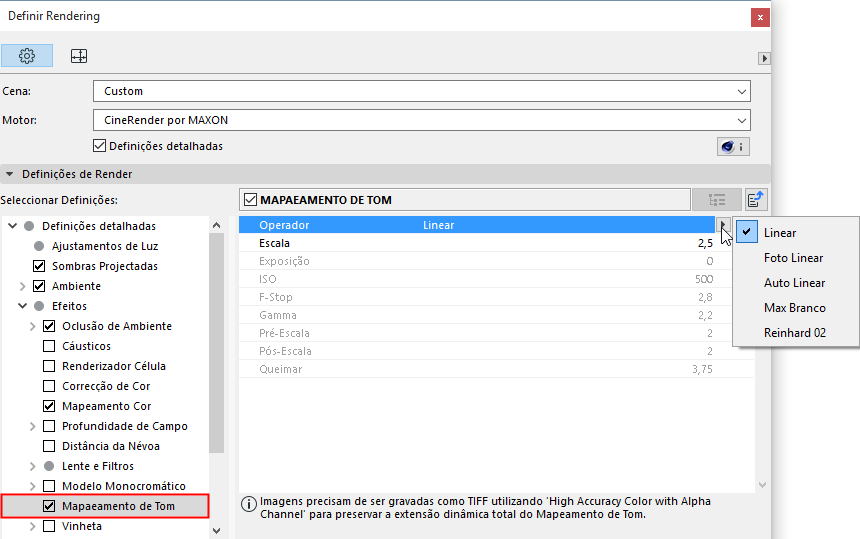Select Lente e Filtros tree item
This screenshot has height=539, width=860.
[98, 466]
